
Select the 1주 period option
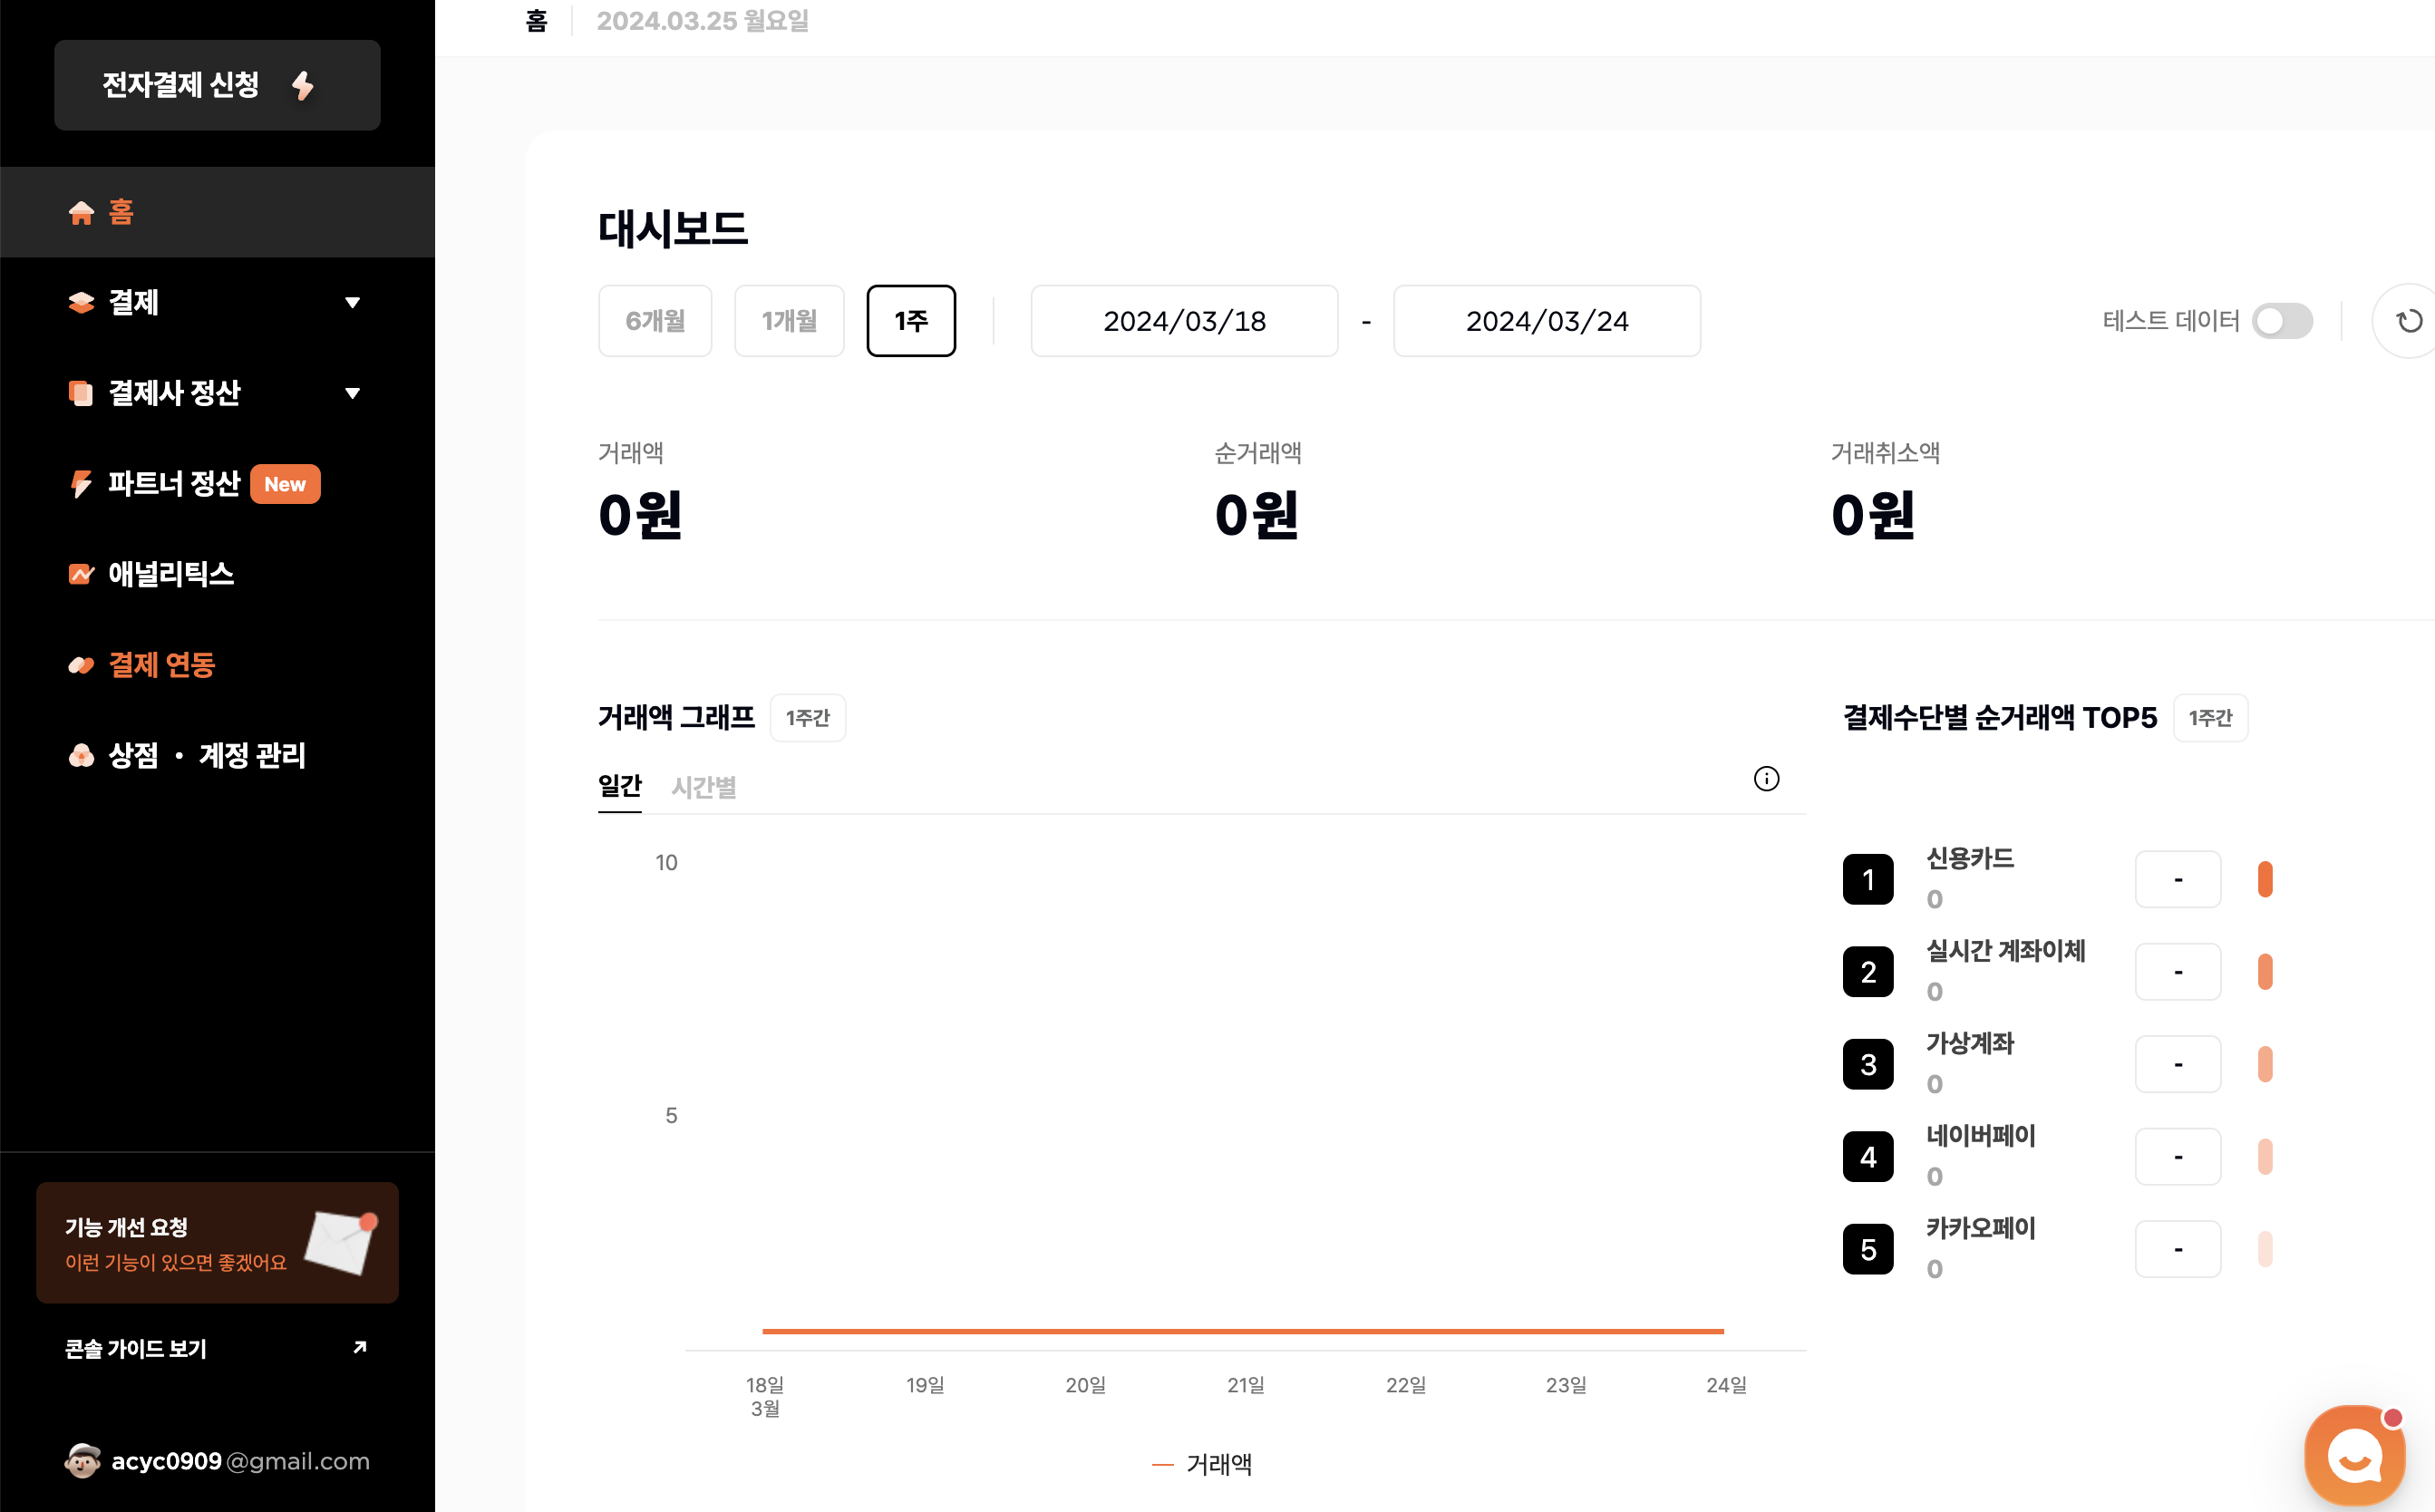coord(911,321)
